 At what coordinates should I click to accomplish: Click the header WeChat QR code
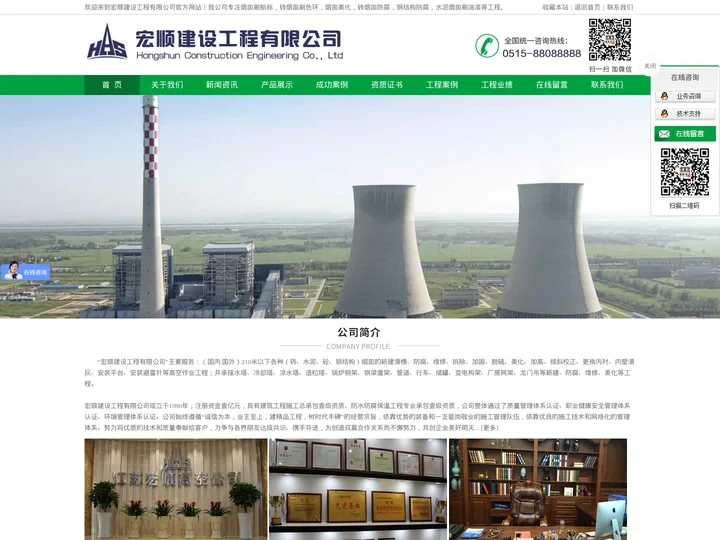610,40
